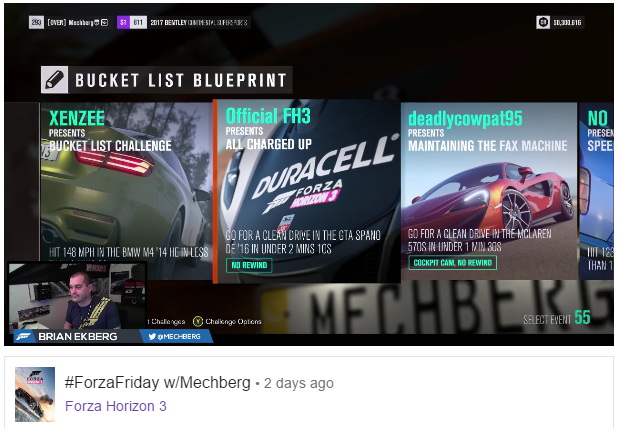Select deadlycowpat95 Maintaining the Fax Machine card
Viewport: 619px width, 429px height.
pyautogui.click(x=489, y=191)
